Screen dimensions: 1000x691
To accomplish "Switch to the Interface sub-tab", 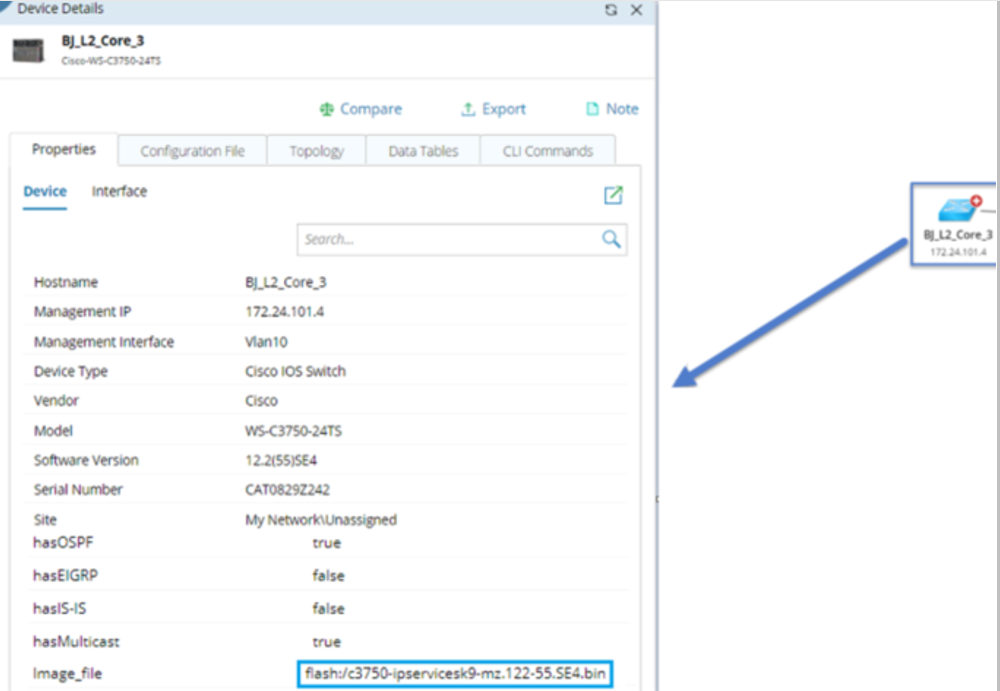I will [x=119, y=192].
